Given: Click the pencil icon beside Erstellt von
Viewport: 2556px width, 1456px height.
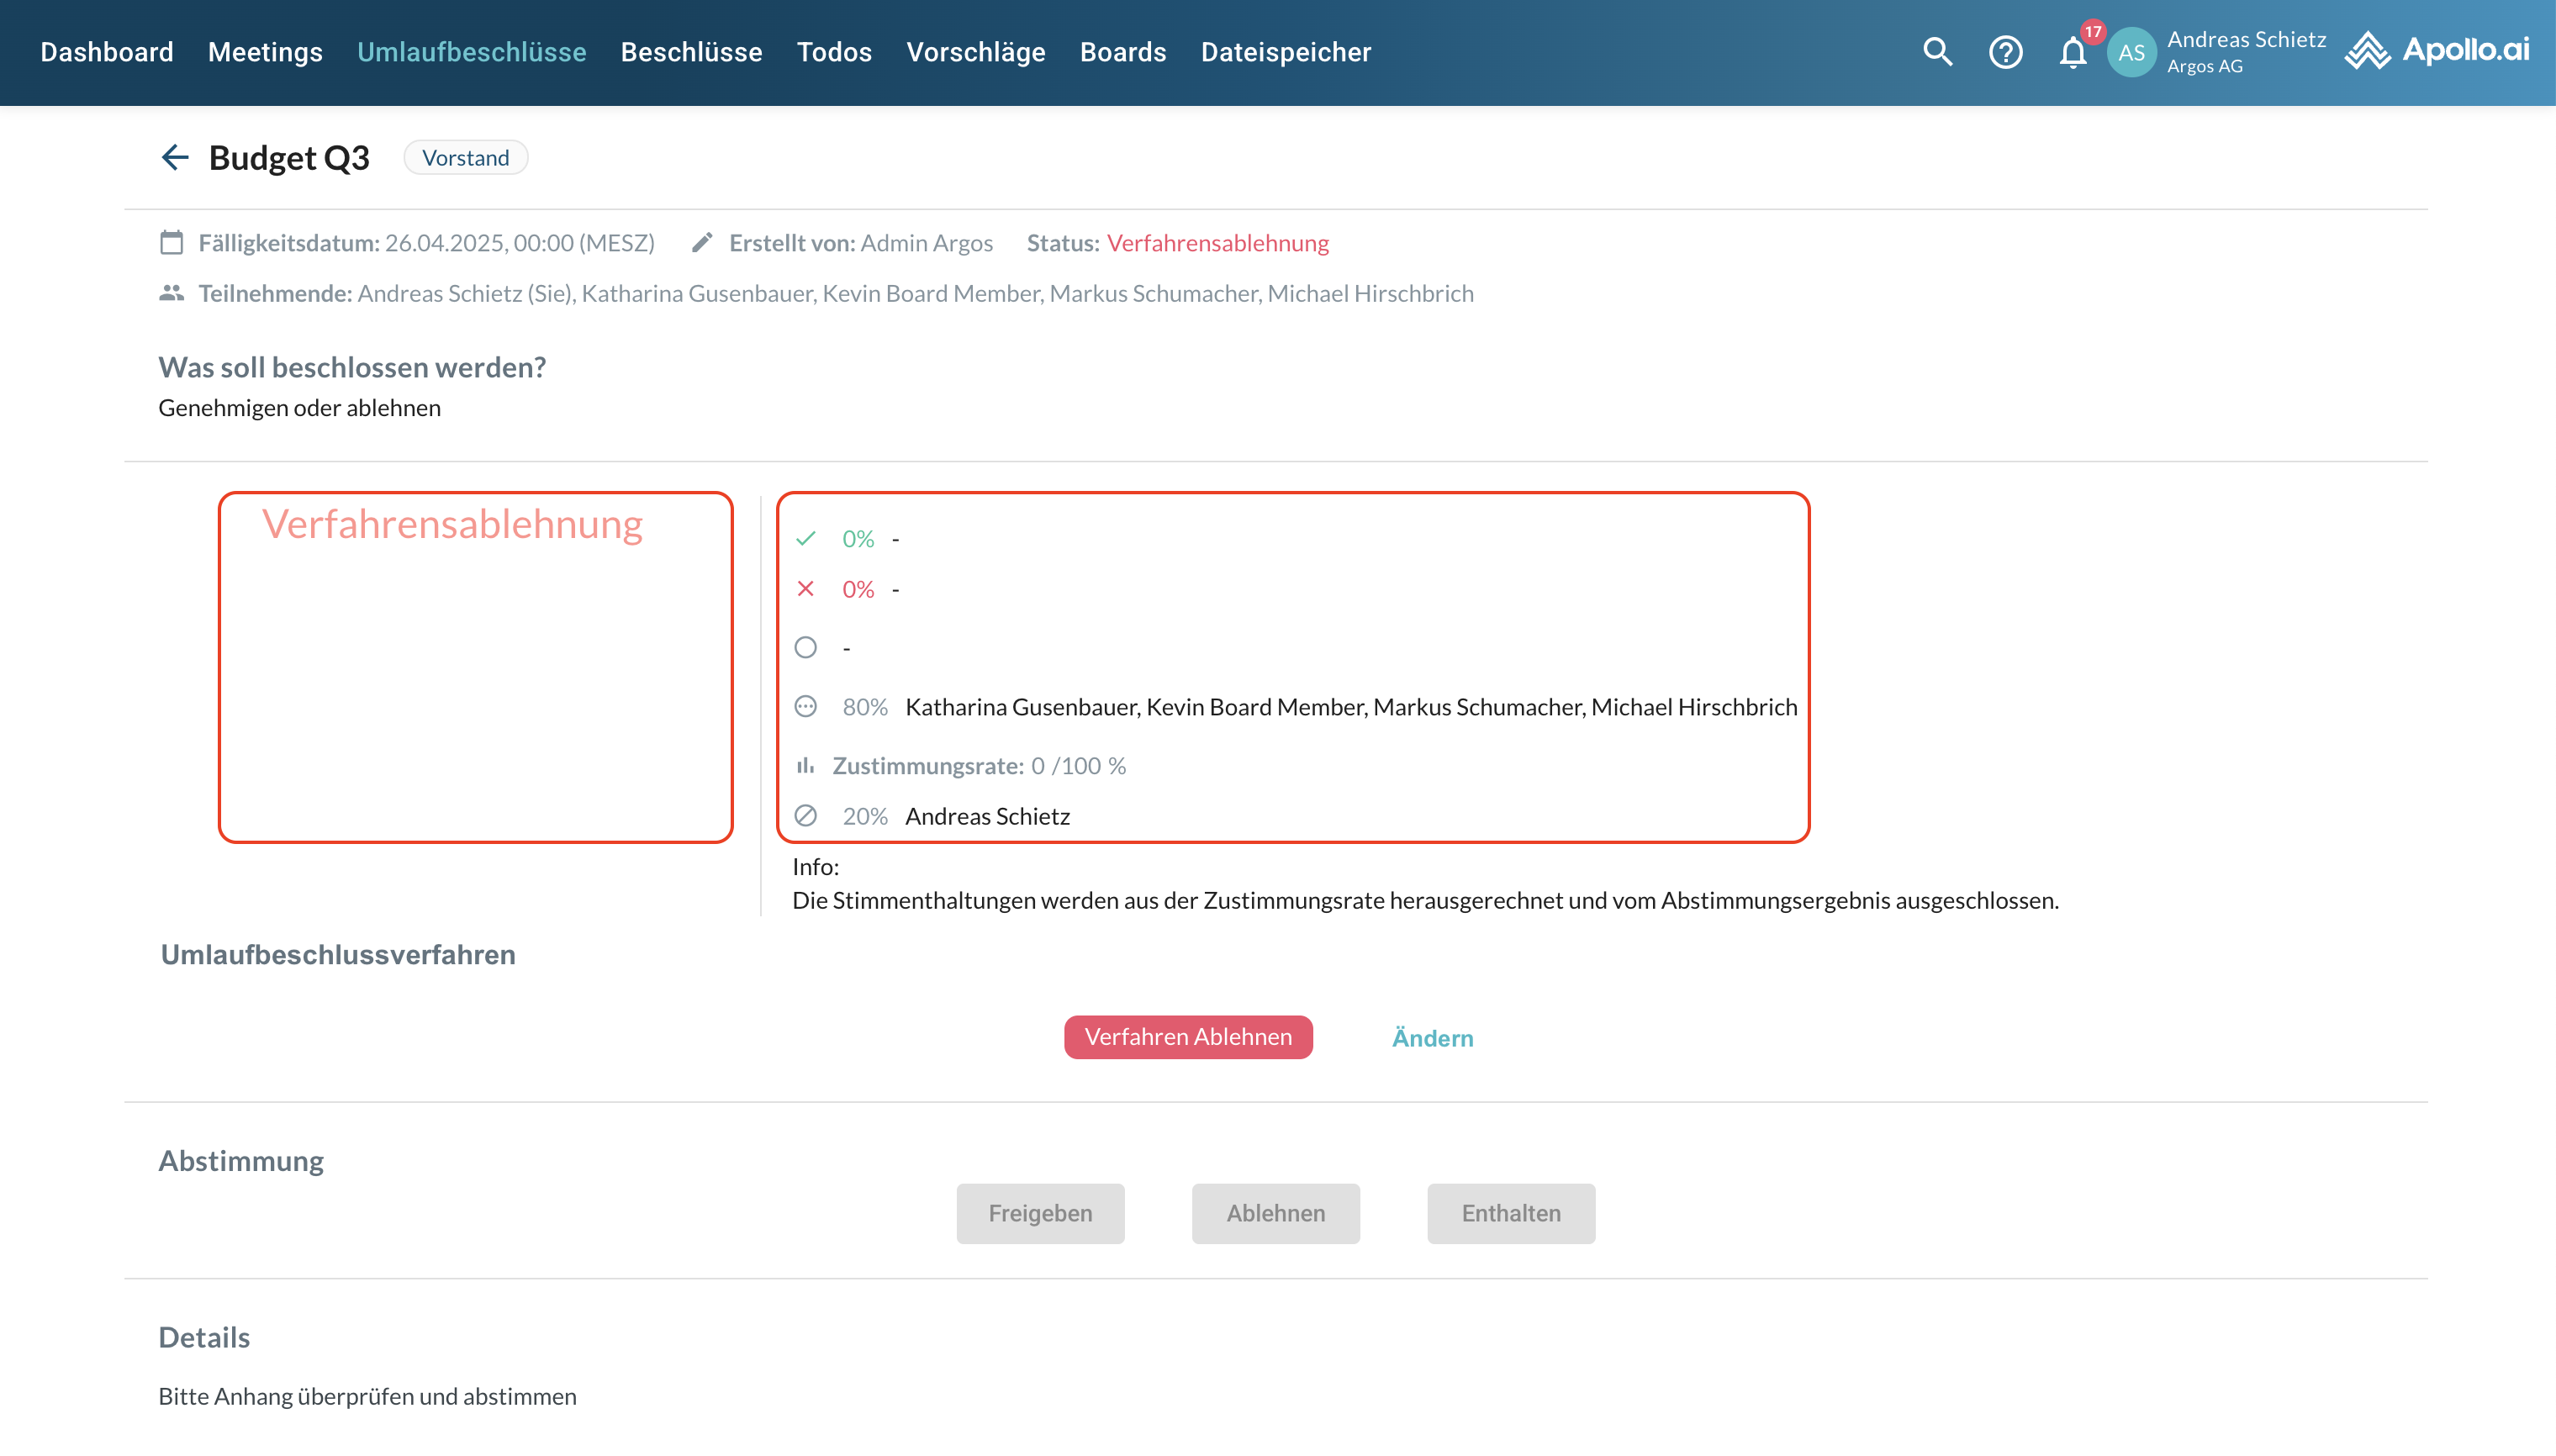Looking at the screenshot, I should point(702,242).
